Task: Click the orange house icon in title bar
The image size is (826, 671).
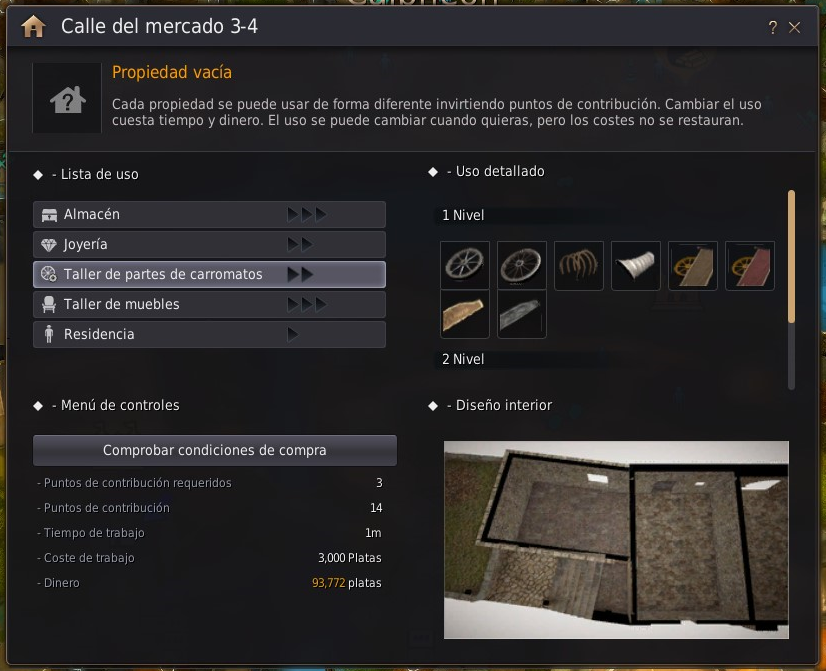Action: [x=33, y=26]
